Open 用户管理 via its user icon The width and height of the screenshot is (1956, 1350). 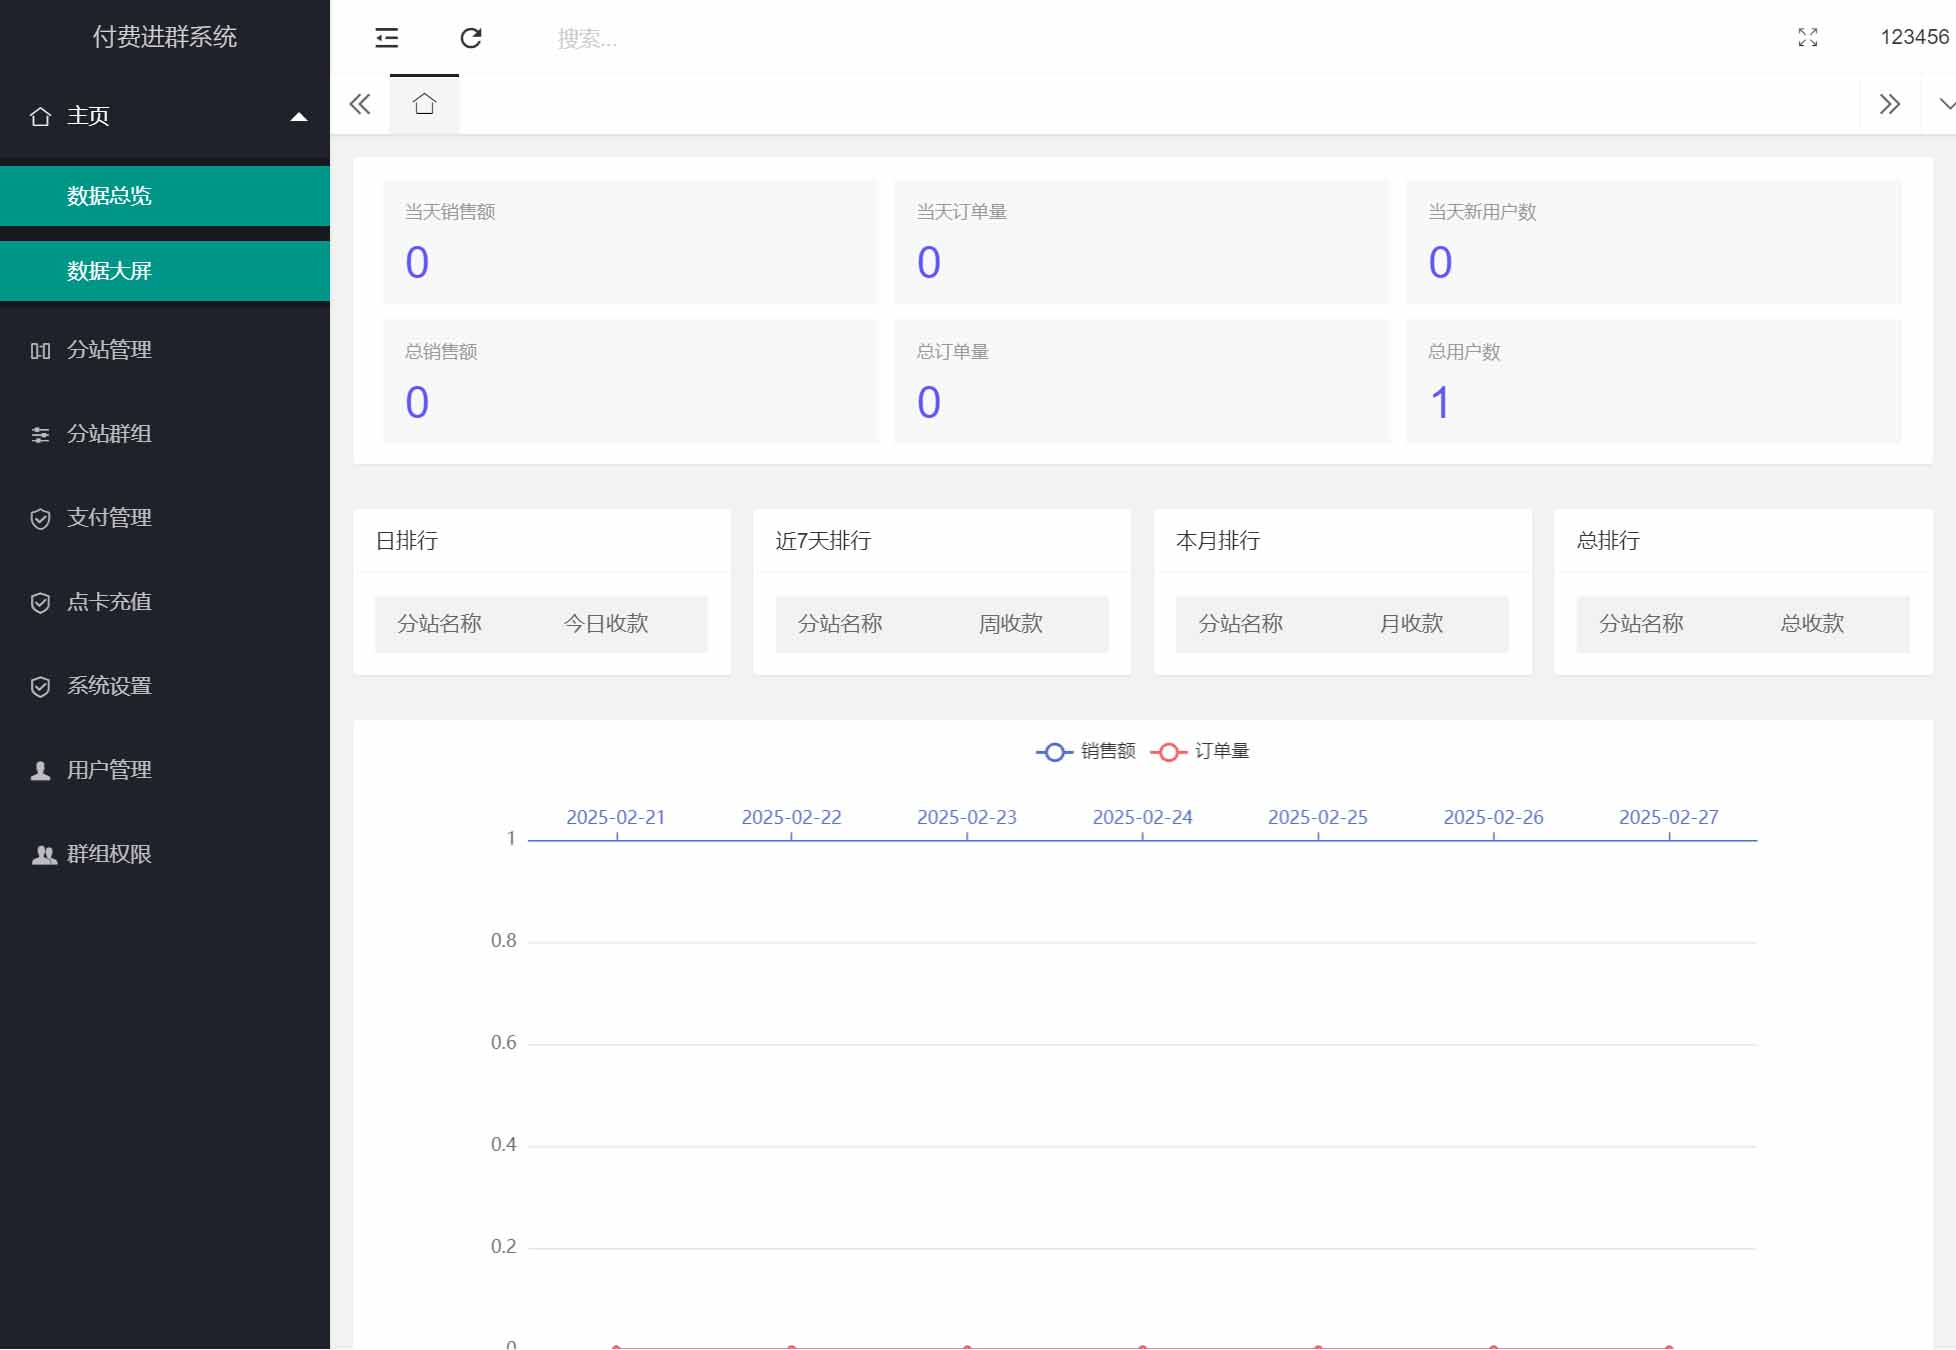(x=40, y=769)
